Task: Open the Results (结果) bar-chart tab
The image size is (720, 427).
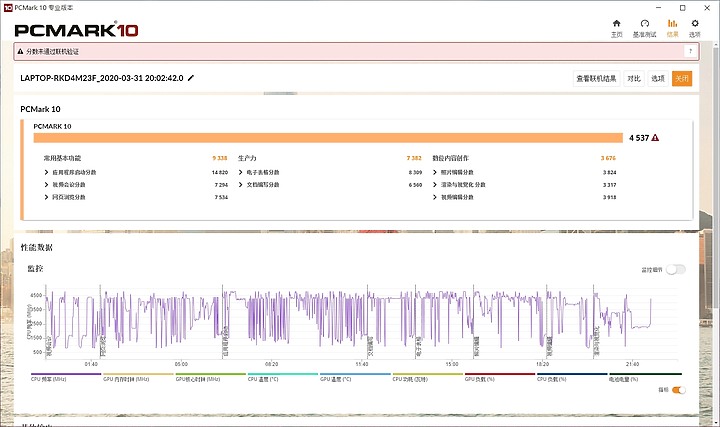Action: tap(672, 28)
